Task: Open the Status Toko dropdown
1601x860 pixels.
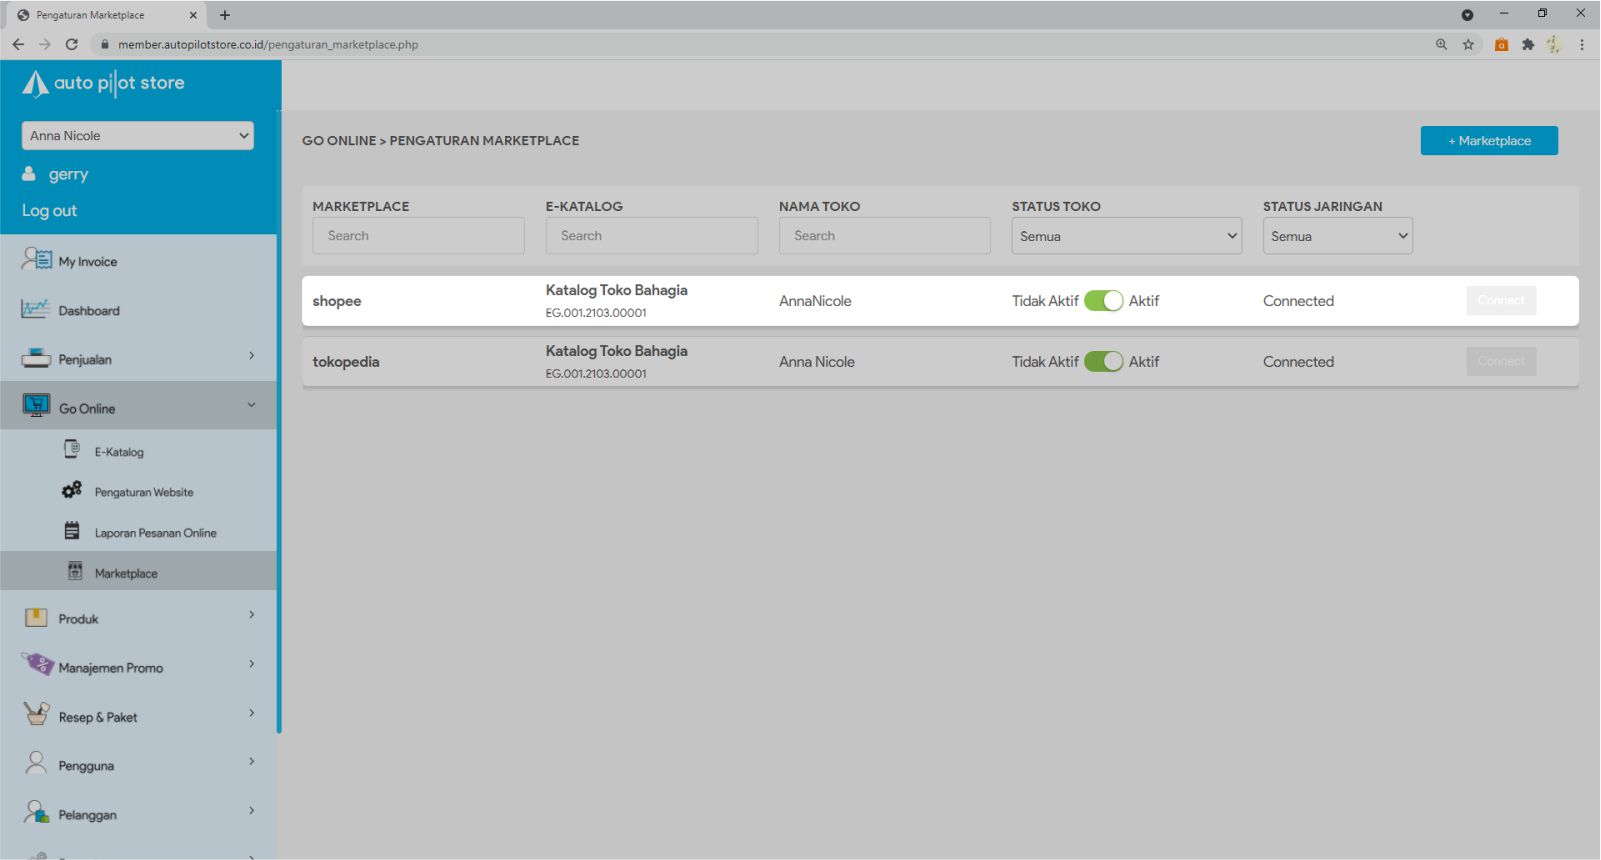Action: tap(1126, 236)
